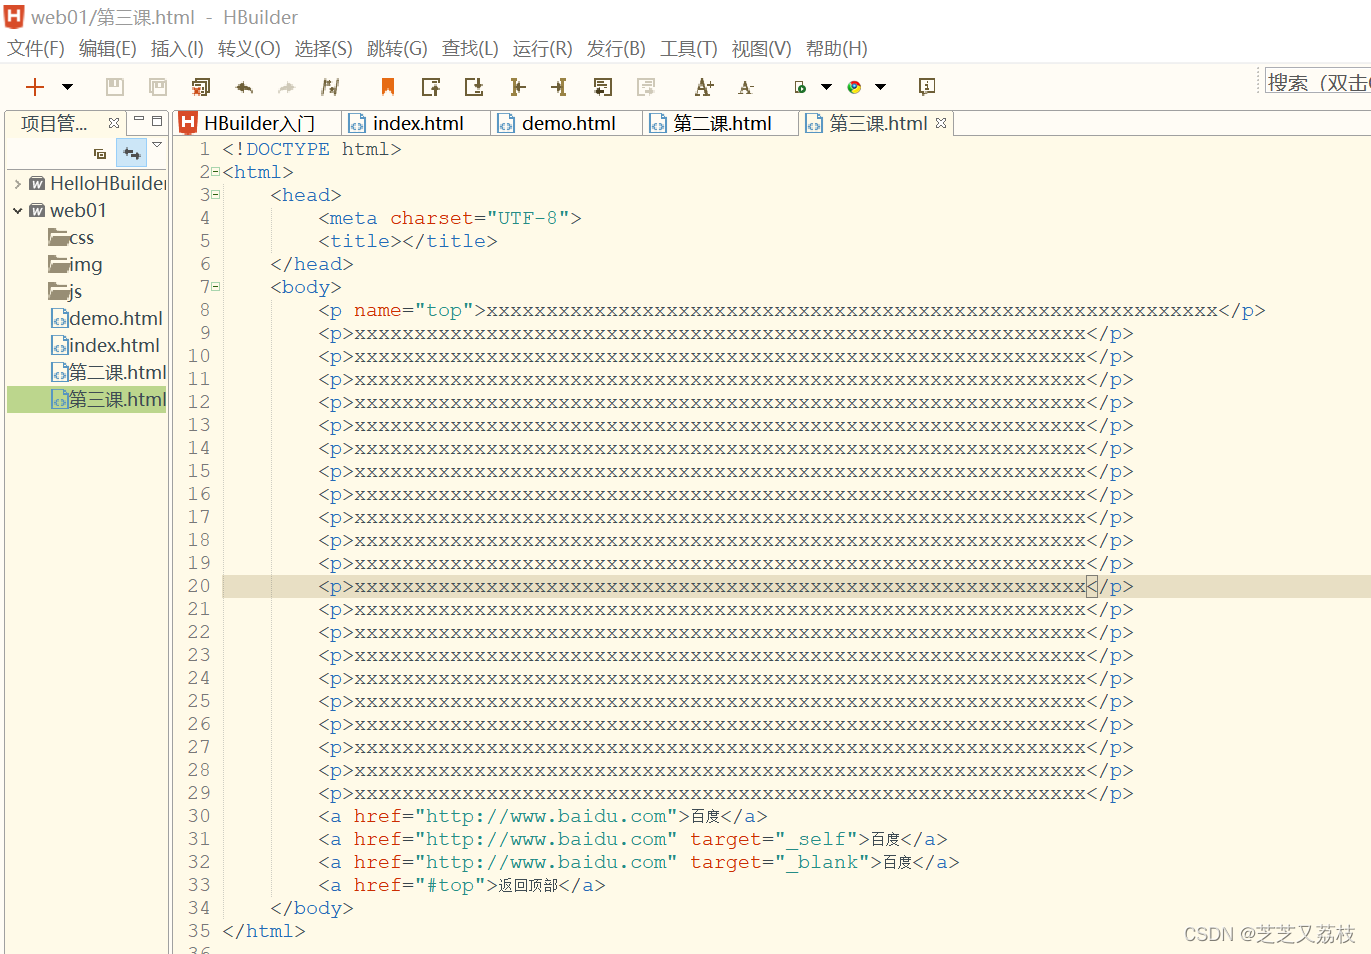The image size is (1371, 954).
Task: Fold the html tag on line 2
Action: click(x=215, y=172)
